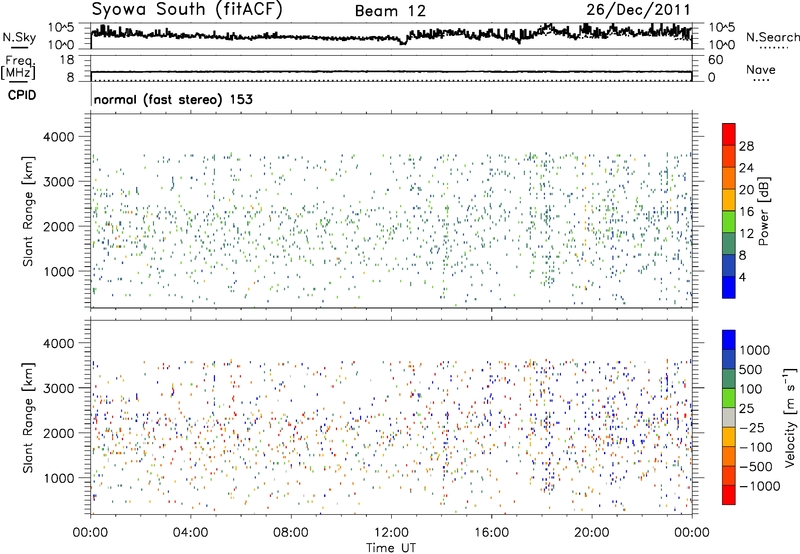Click the '12:00' time tick label
Image resolution: width=800 pixels, height=554 pixels.
click(391, 533)
